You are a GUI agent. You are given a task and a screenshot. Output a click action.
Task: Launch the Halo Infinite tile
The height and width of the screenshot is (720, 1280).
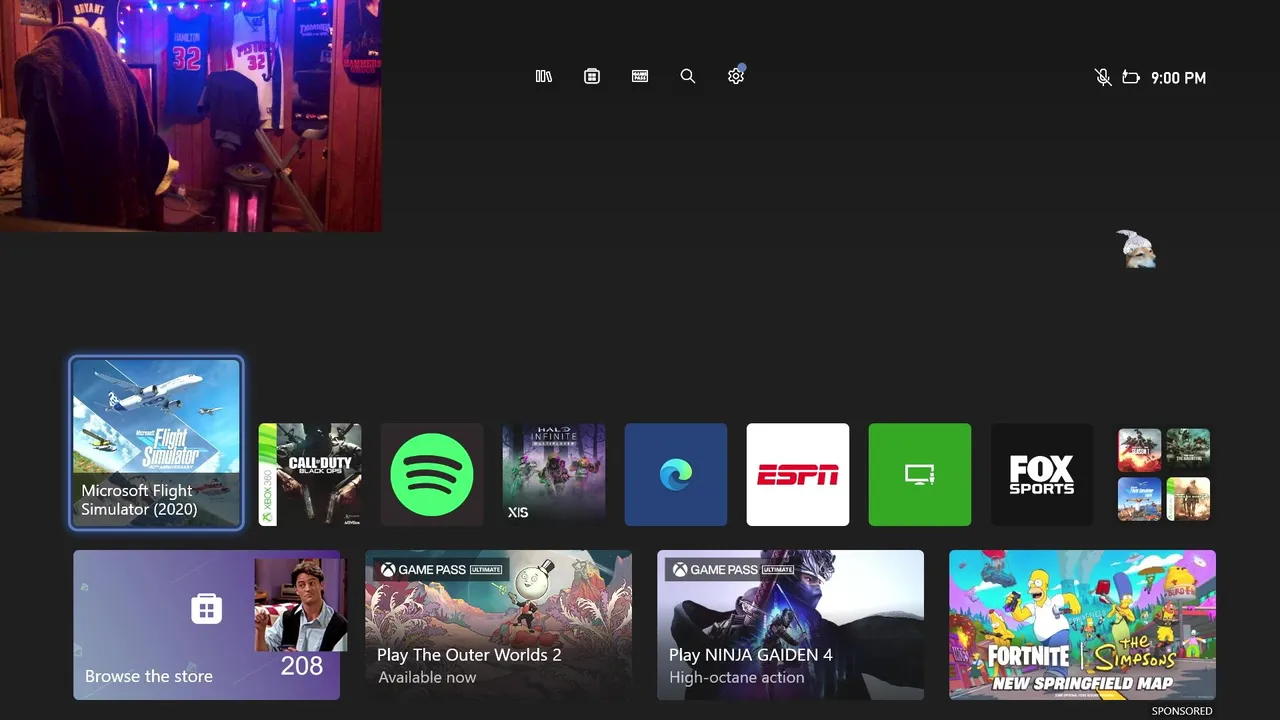554,474
